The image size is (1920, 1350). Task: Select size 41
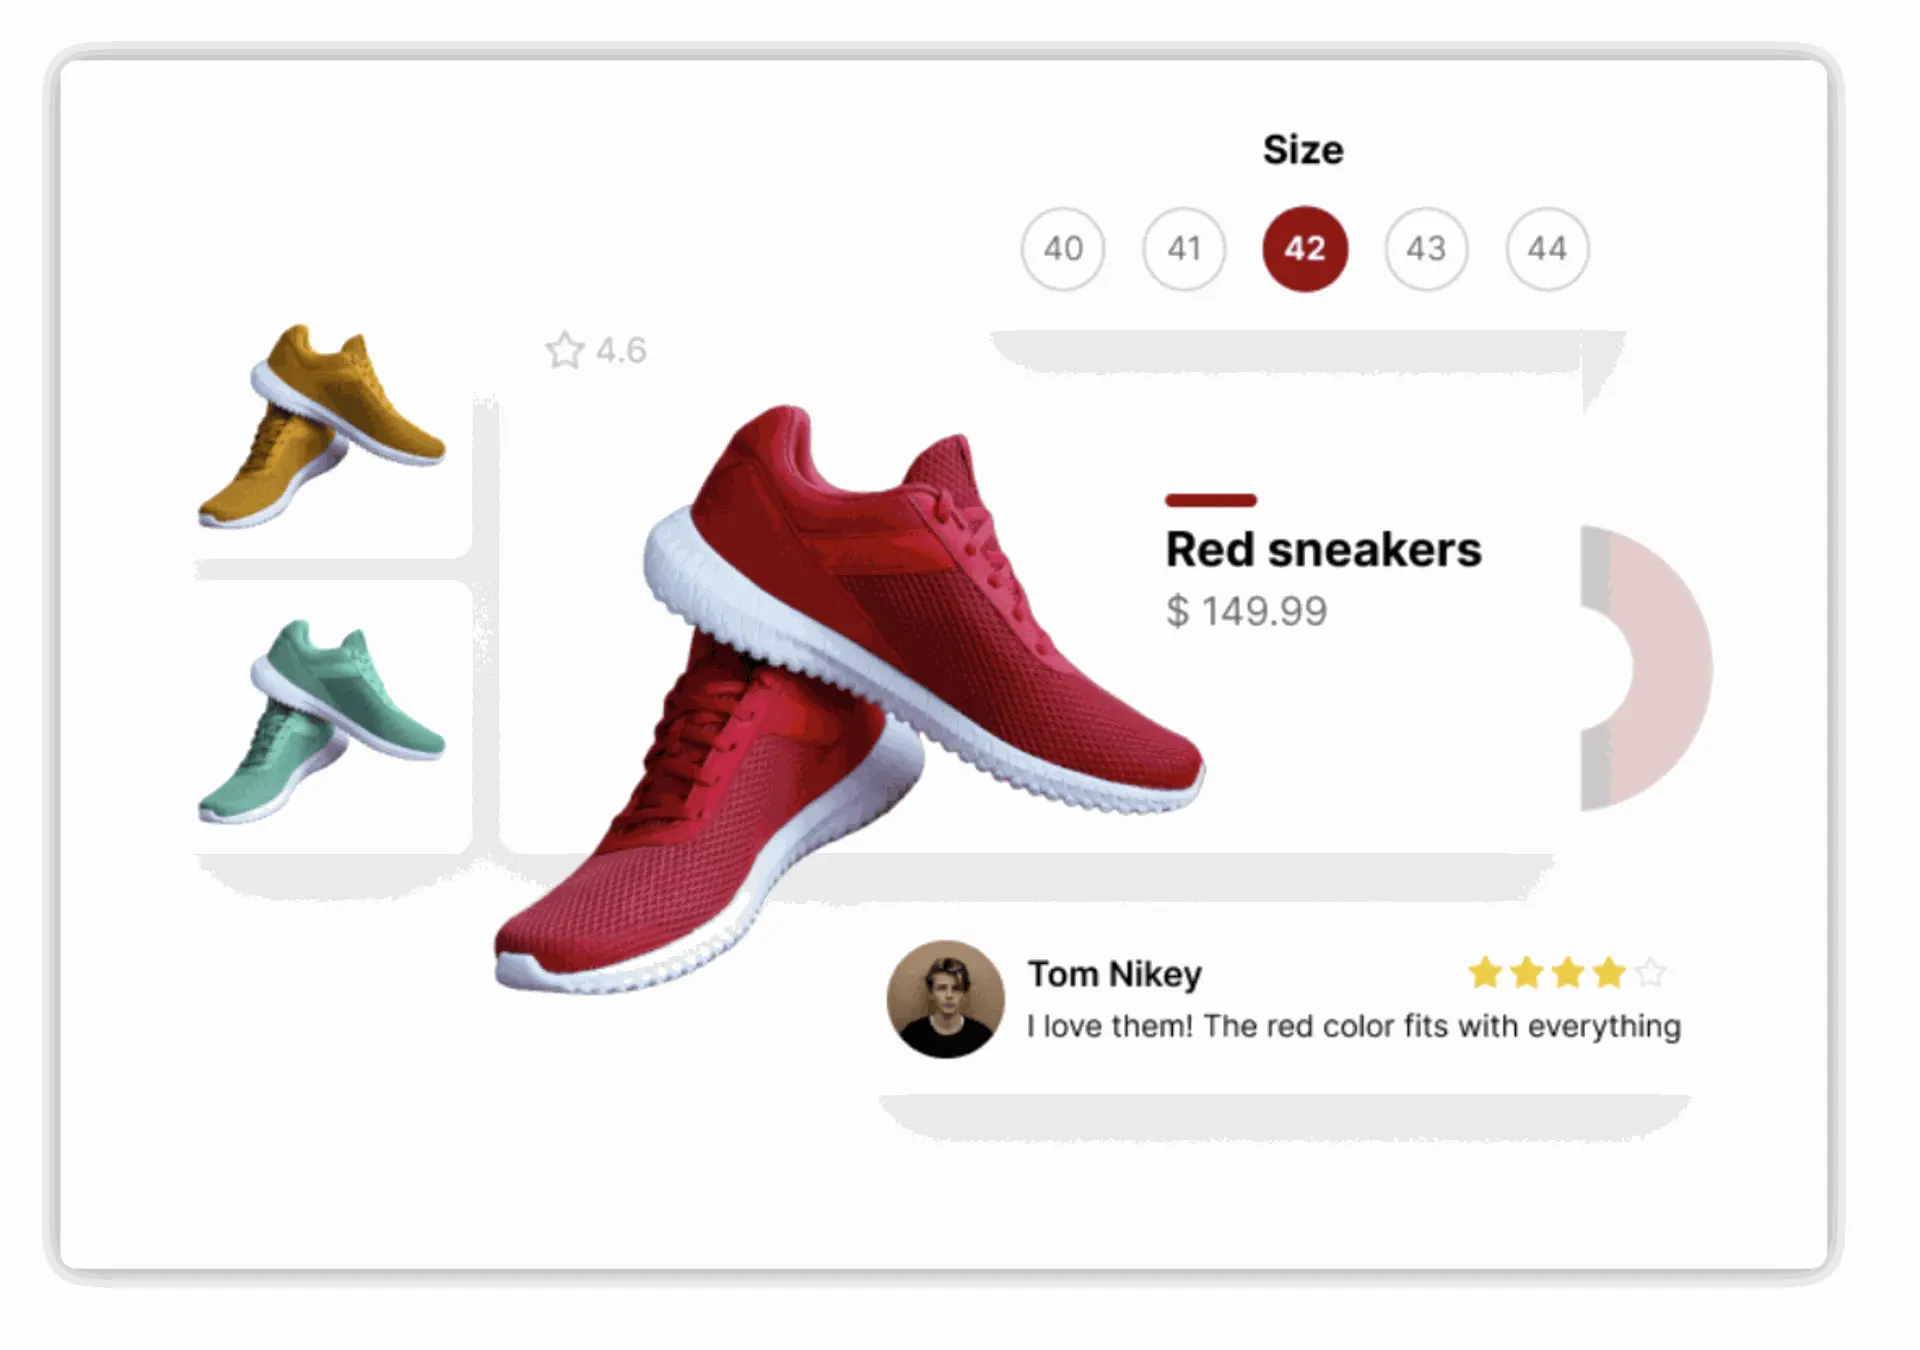[x=1184, y=249]
